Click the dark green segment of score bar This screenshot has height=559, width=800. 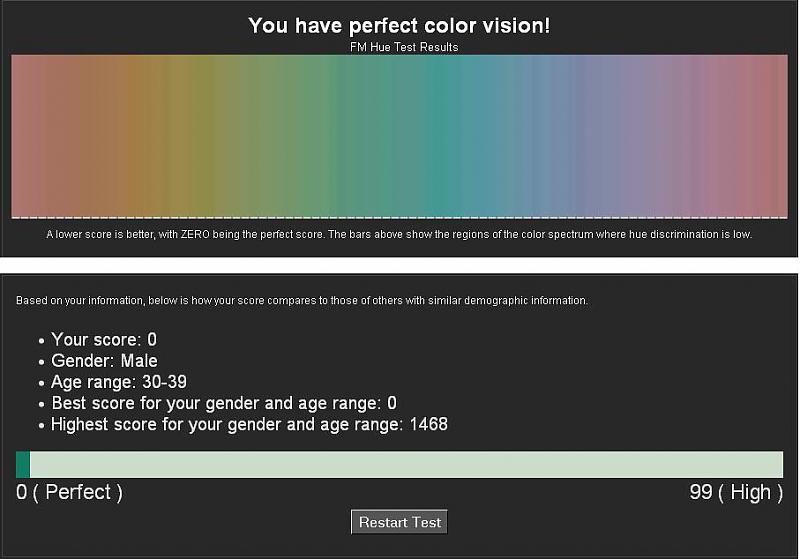click(x=23, y=464)
